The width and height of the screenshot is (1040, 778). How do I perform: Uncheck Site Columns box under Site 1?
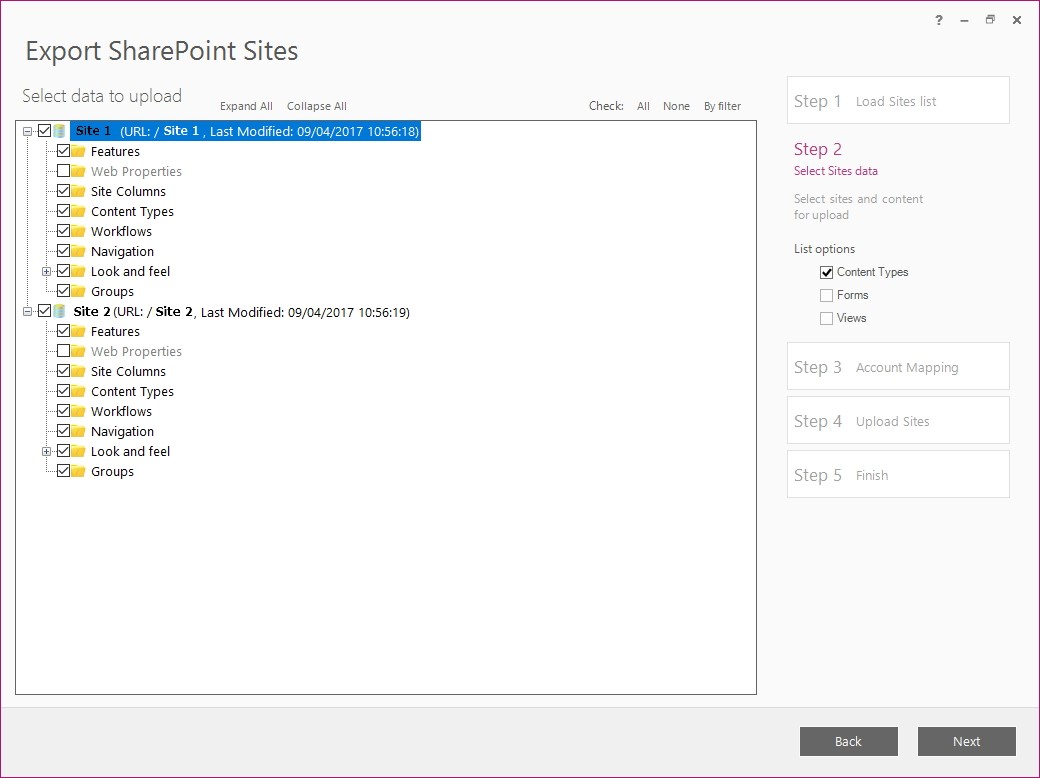(x=64, y=191)
